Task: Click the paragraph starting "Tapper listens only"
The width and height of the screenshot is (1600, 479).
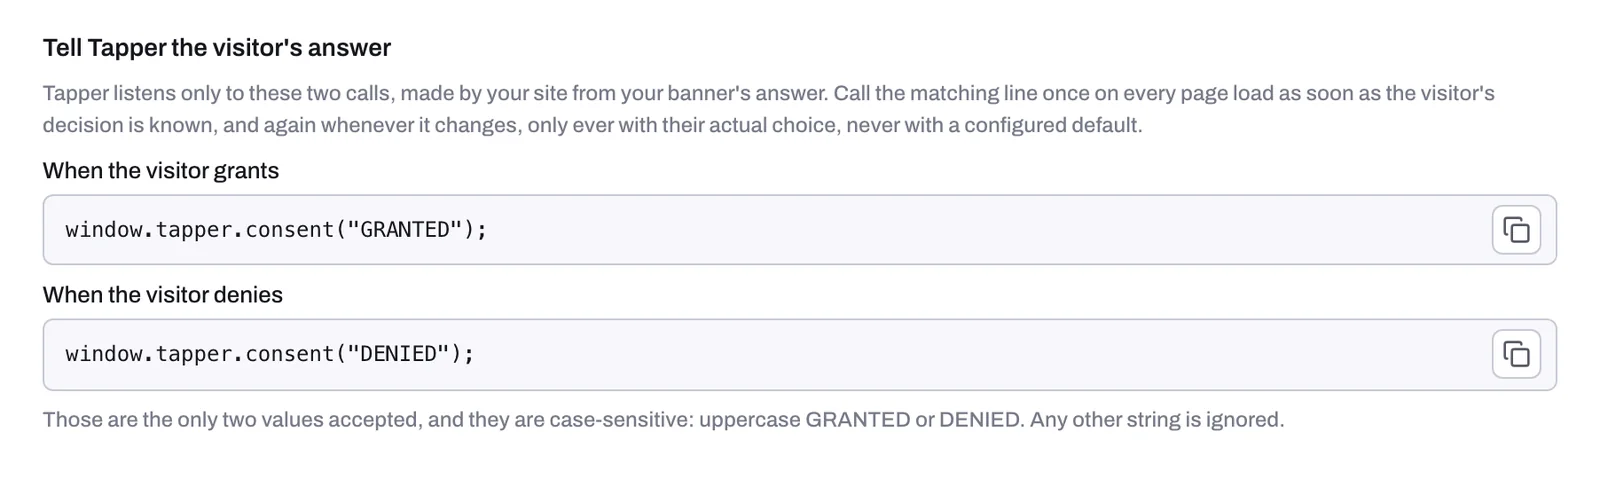Action: (x=768, y=109)
